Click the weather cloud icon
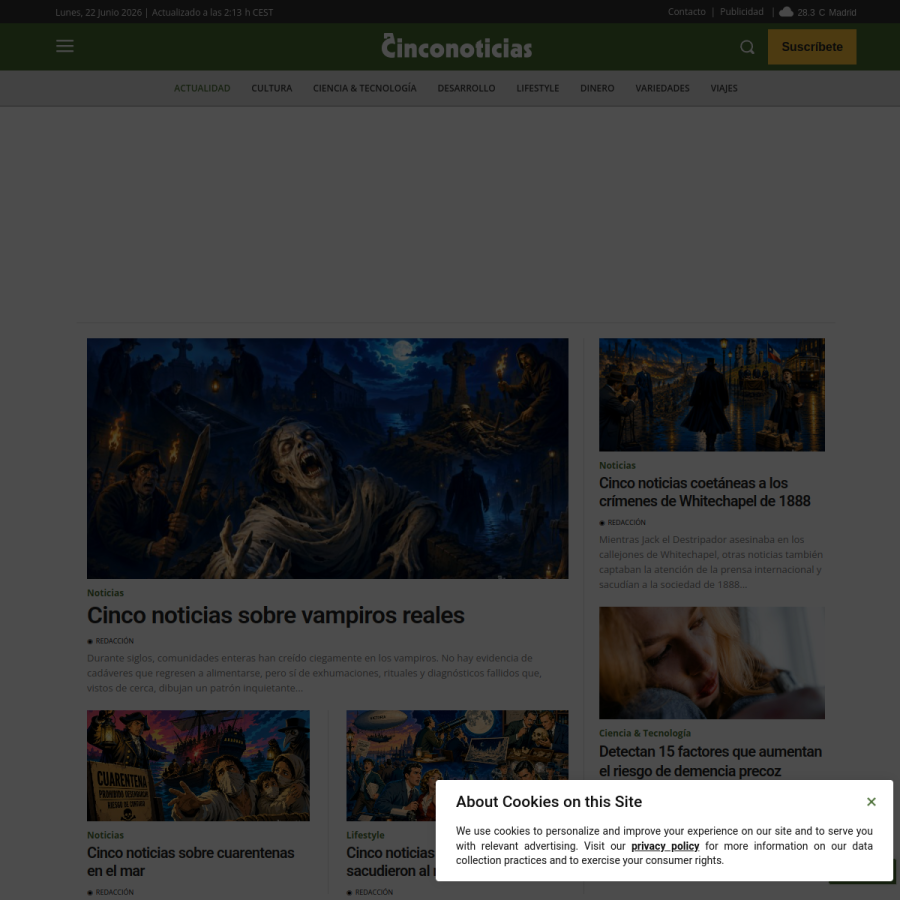The width and height of the screenshot is (900, 900). pos(786,12)
